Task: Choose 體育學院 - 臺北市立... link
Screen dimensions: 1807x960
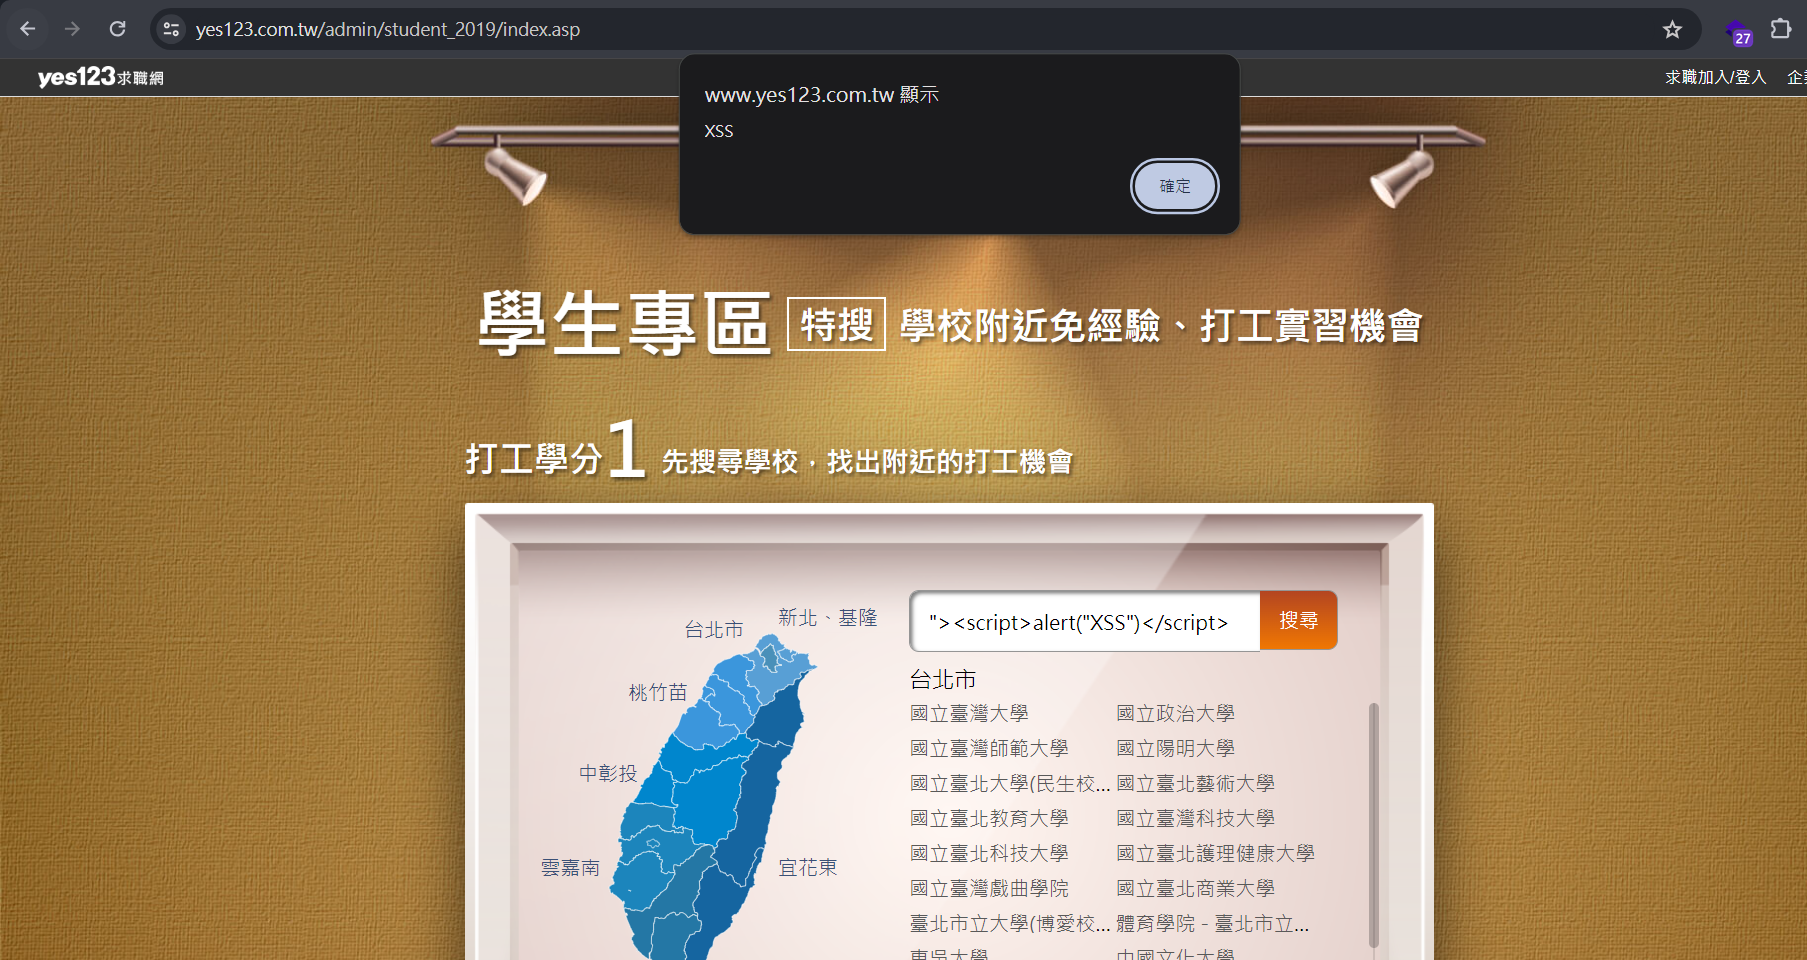Action: [1212, 923]
